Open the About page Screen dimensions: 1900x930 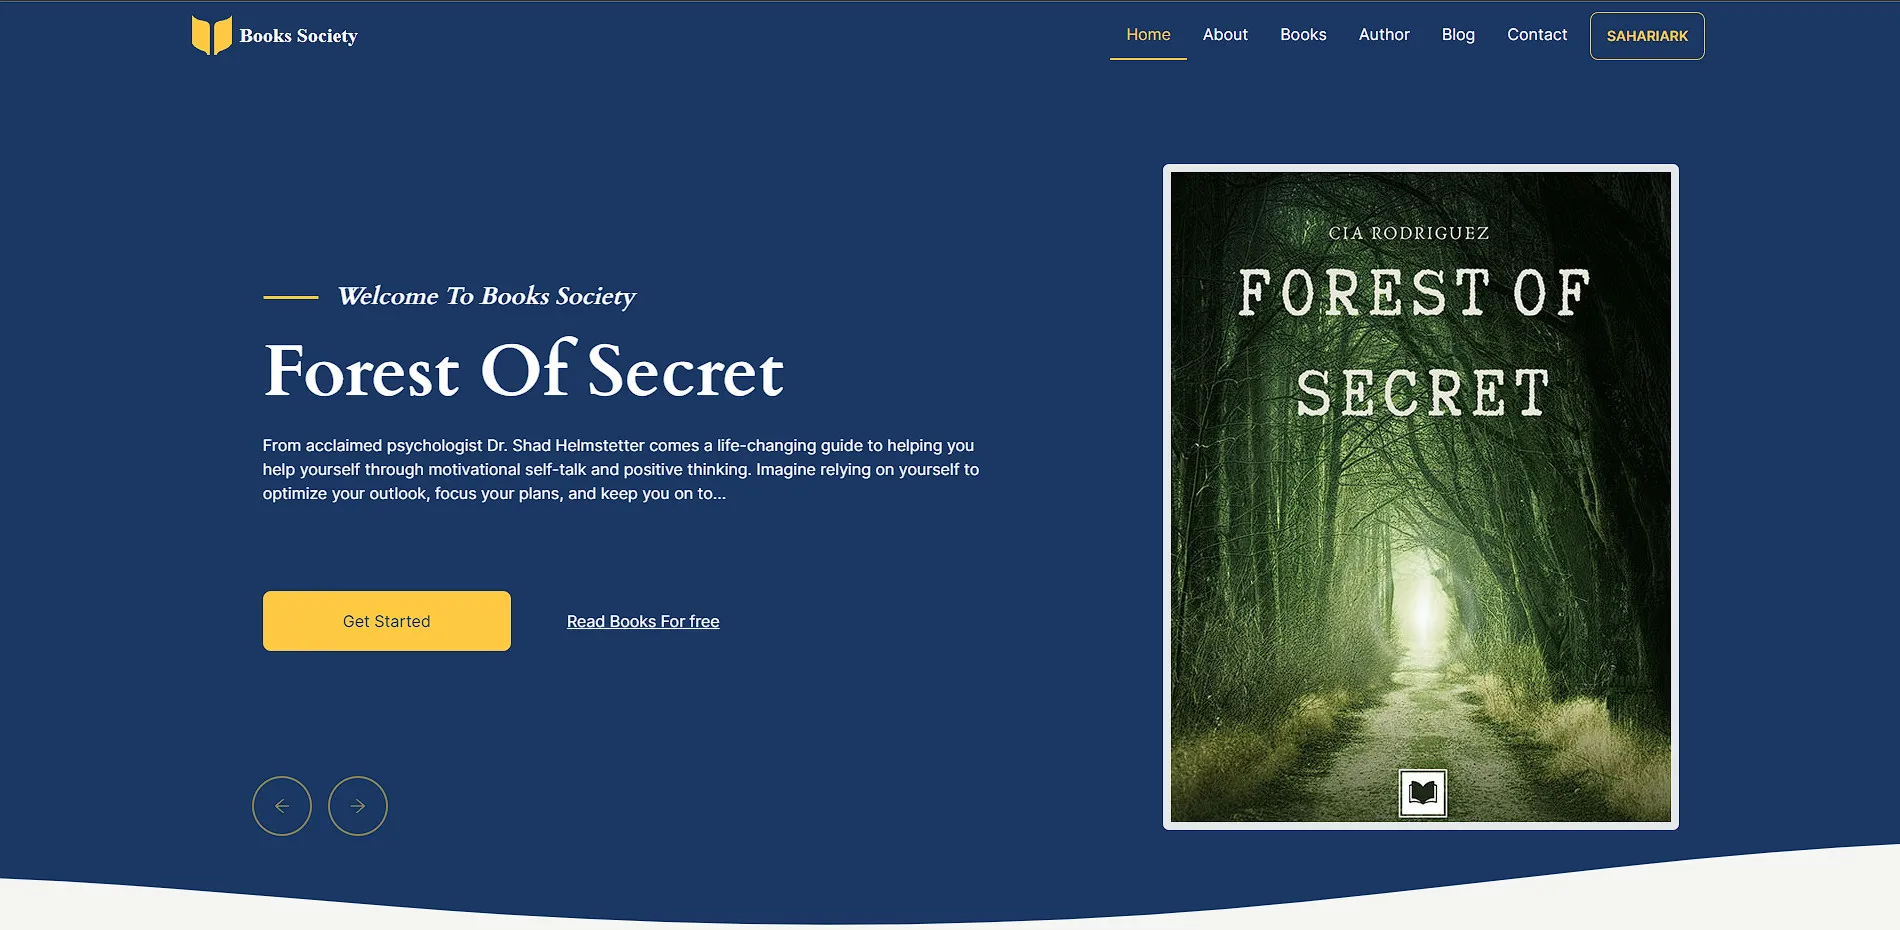click(1225, 35)
